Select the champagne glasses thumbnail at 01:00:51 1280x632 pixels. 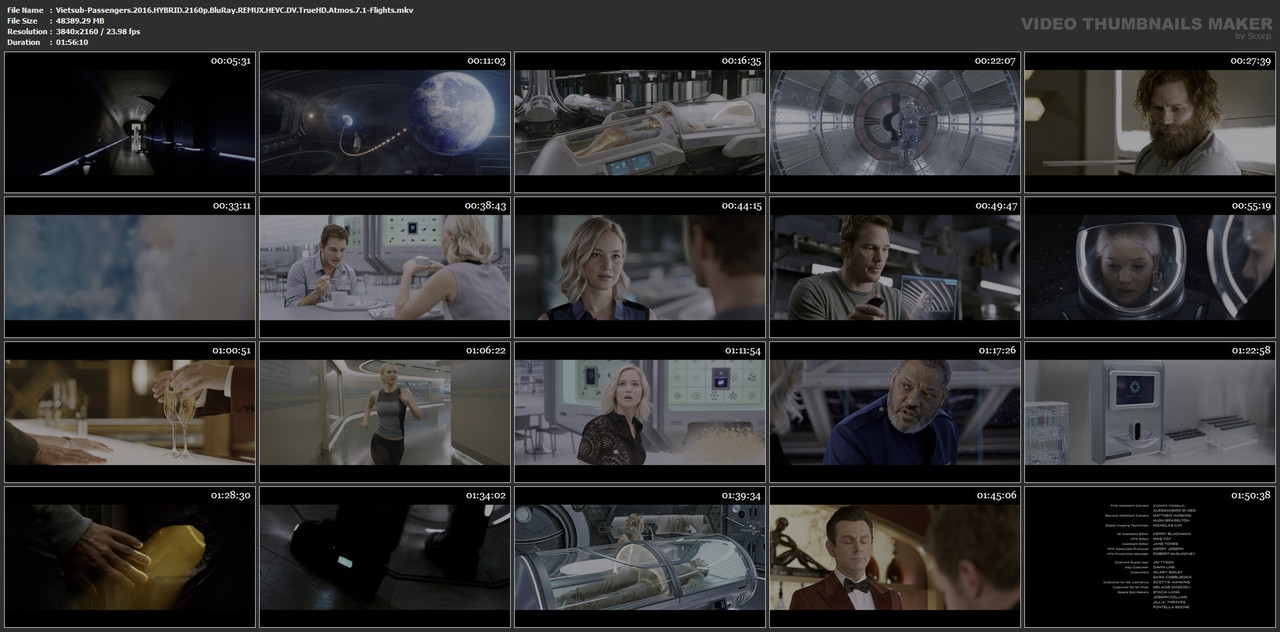tap(130, 412)
